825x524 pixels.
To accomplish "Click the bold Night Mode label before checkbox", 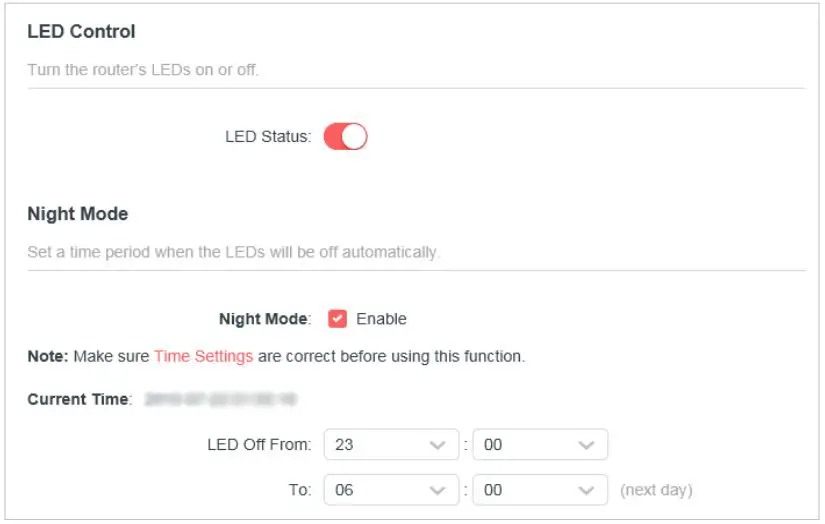I will tap(265, 319).
